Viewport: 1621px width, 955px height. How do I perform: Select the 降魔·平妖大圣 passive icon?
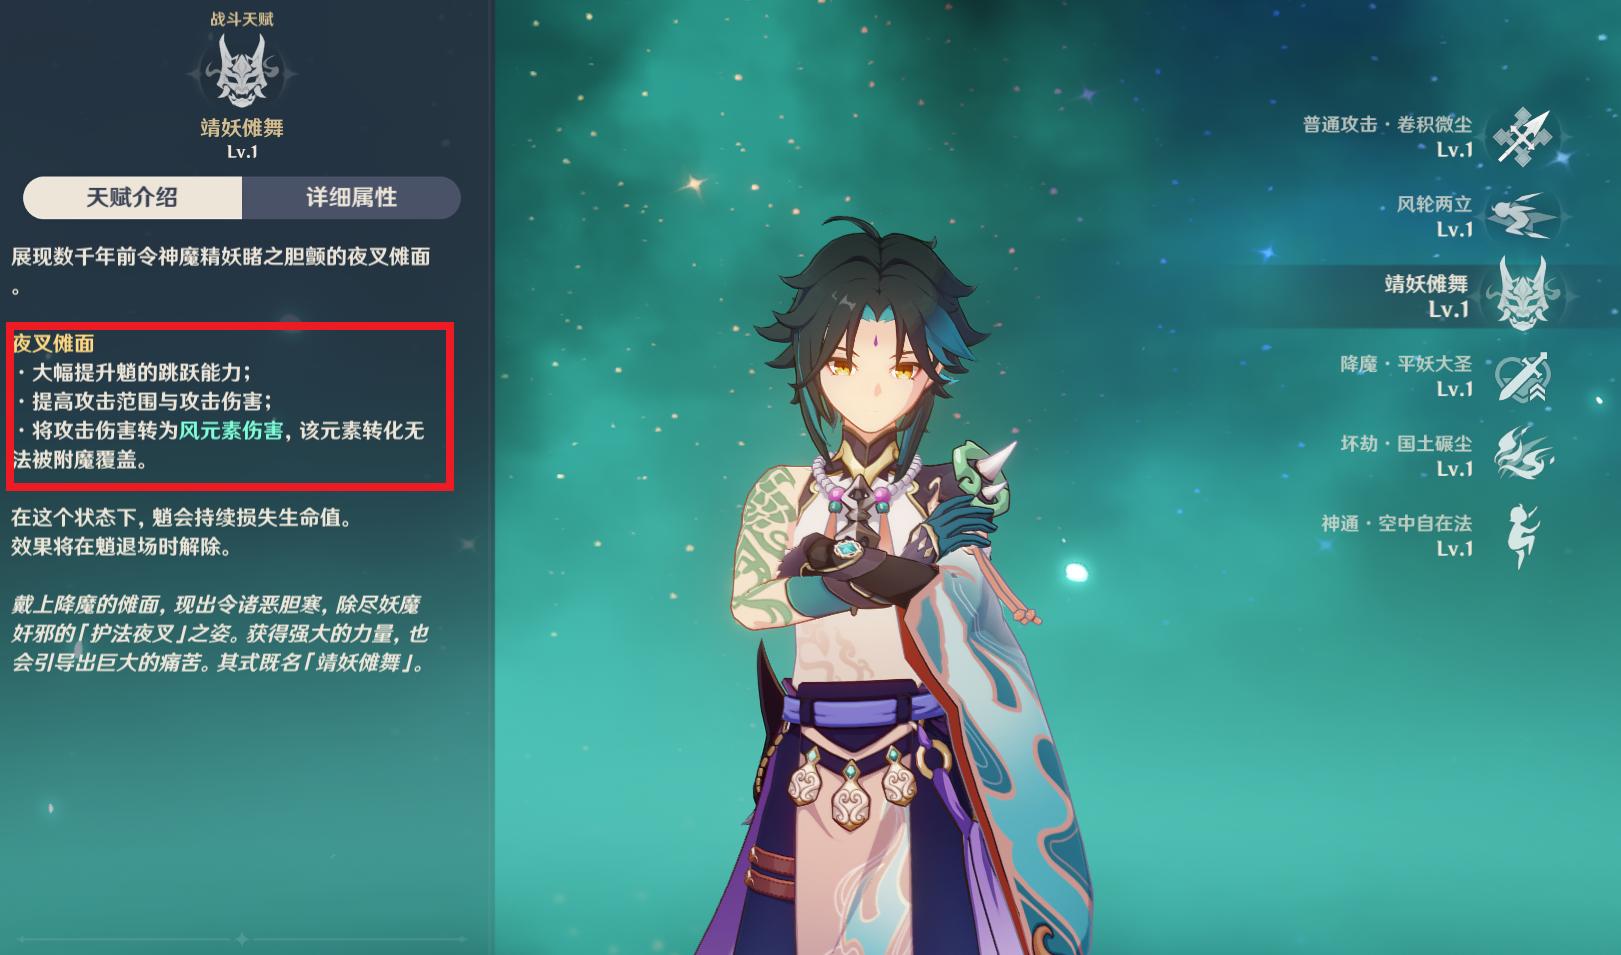tap(1521, 377)
